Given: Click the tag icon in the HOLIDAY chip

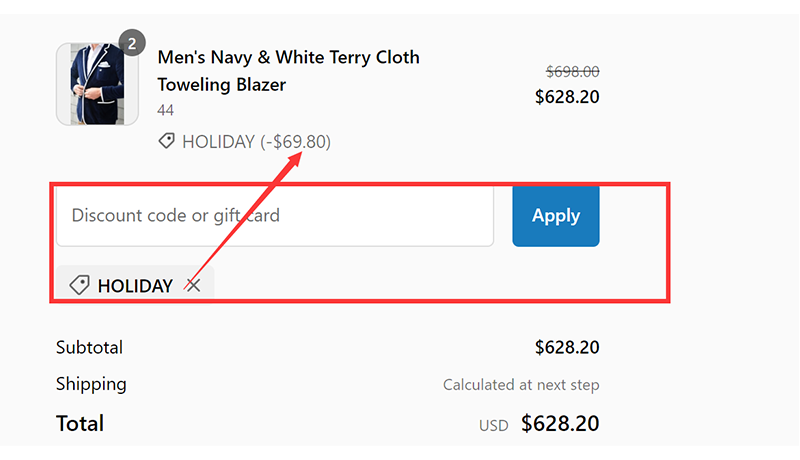Looking at the screenshot, I should click(x=79, y=285).
